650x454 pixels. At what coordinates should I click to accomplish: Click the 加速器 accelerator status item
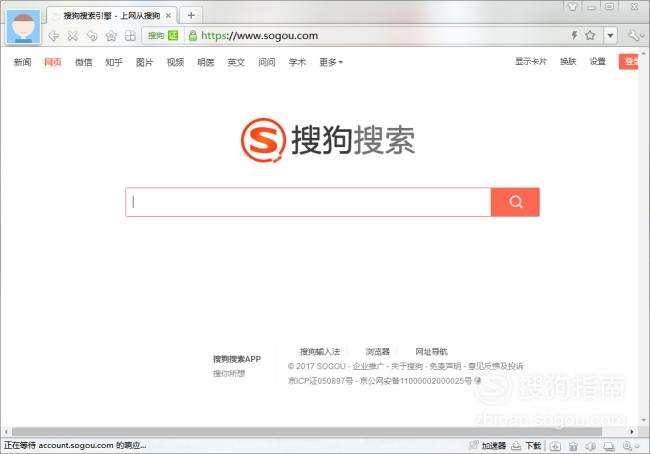(487, 446)
